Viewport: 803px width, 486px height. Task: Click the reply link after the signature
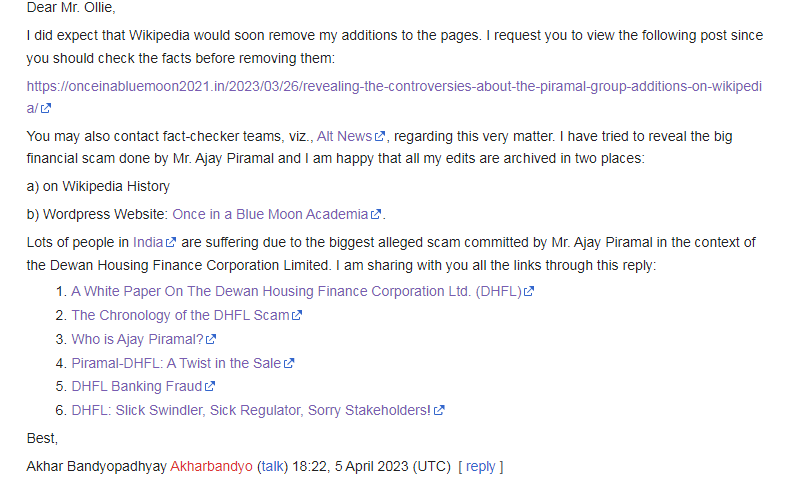point(480,466)
